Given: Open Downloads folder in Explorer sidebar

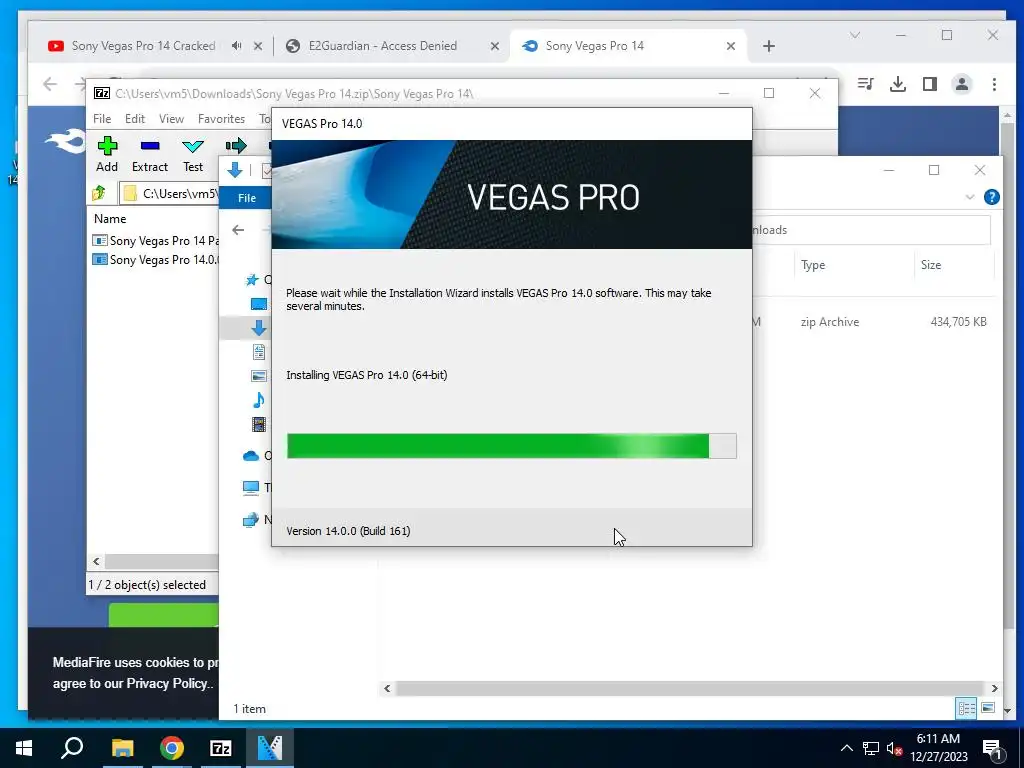Looking at the screenshot, I should (259, 328).
